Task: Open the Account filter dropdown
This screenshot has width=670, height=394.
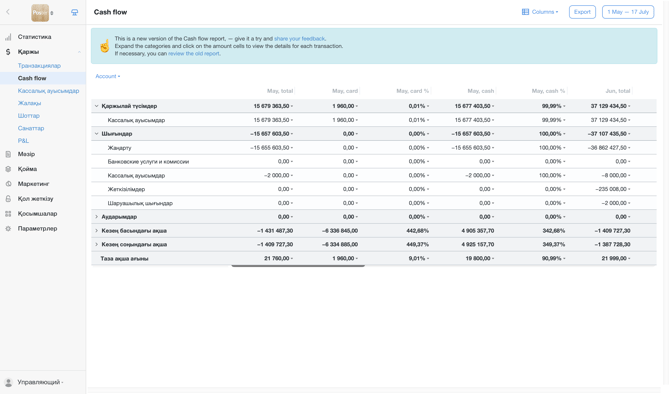Action: point(107,76)
